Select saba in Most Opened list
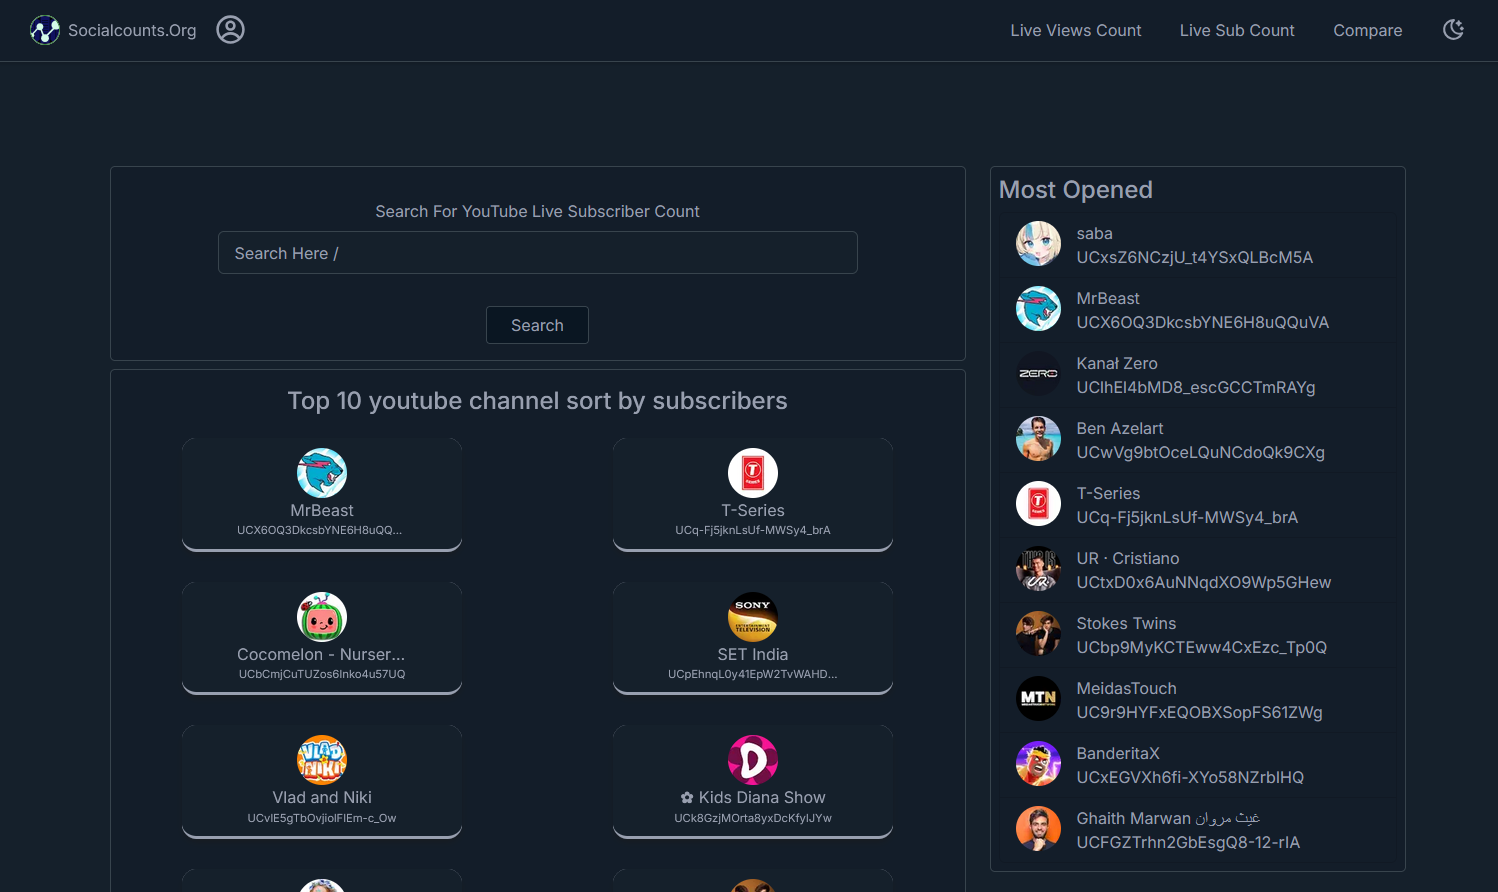Screen dimensions: 1498x892 point(1094,233)
